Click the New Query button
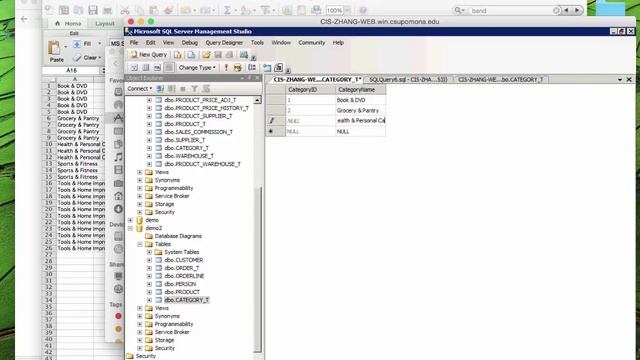640x360 pixels. [x=149, y=55]
